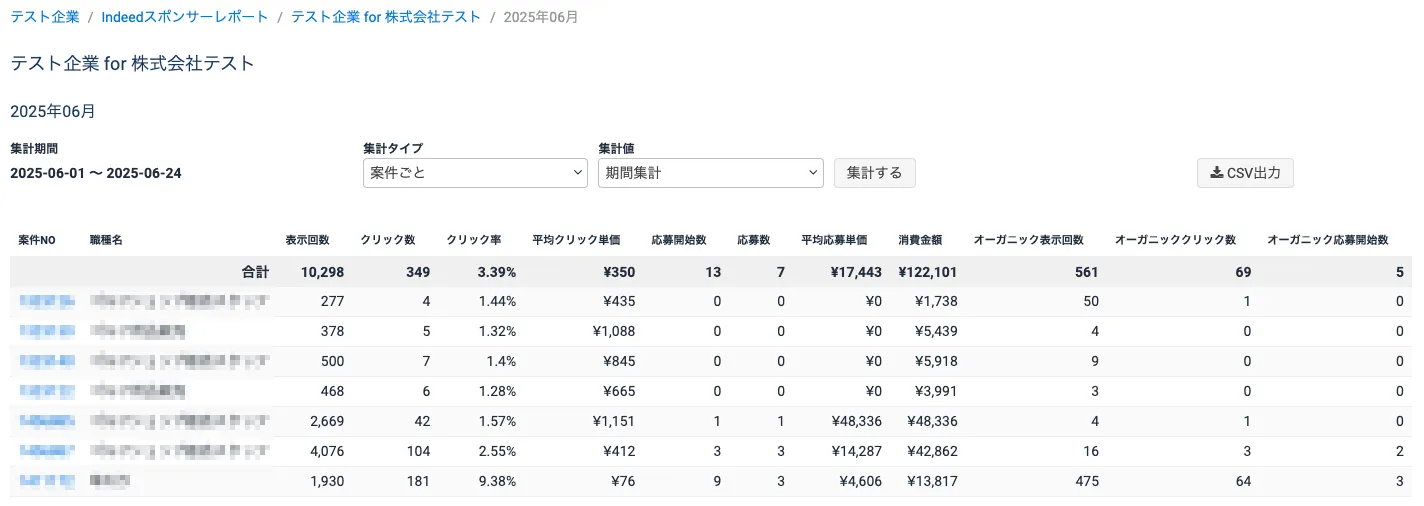
Task: Click the 消費金額 column header
Action: 920,241
